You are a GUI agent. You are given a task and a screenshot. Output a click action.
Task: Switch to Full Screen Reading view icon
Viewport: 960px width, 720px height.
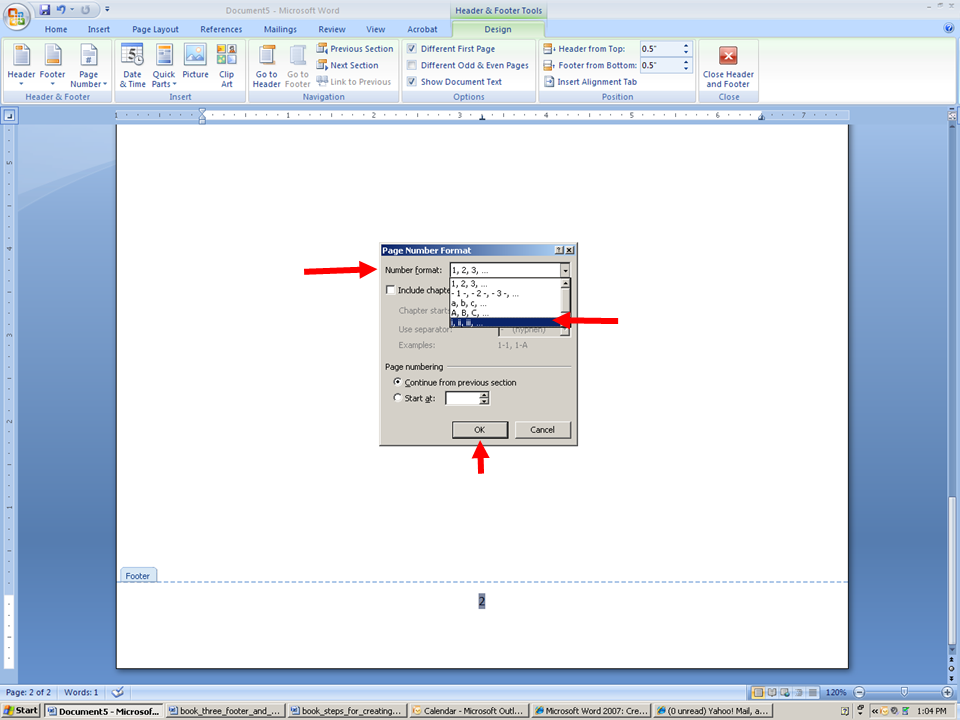coord(772,692)
